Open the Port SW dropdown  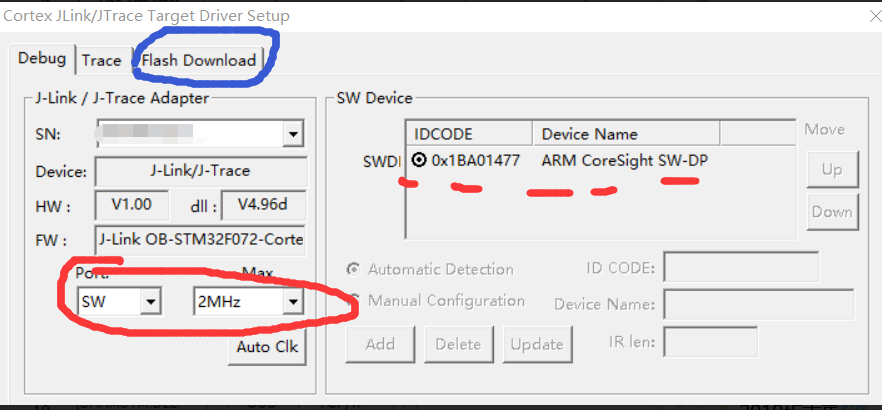coord(150,300)
